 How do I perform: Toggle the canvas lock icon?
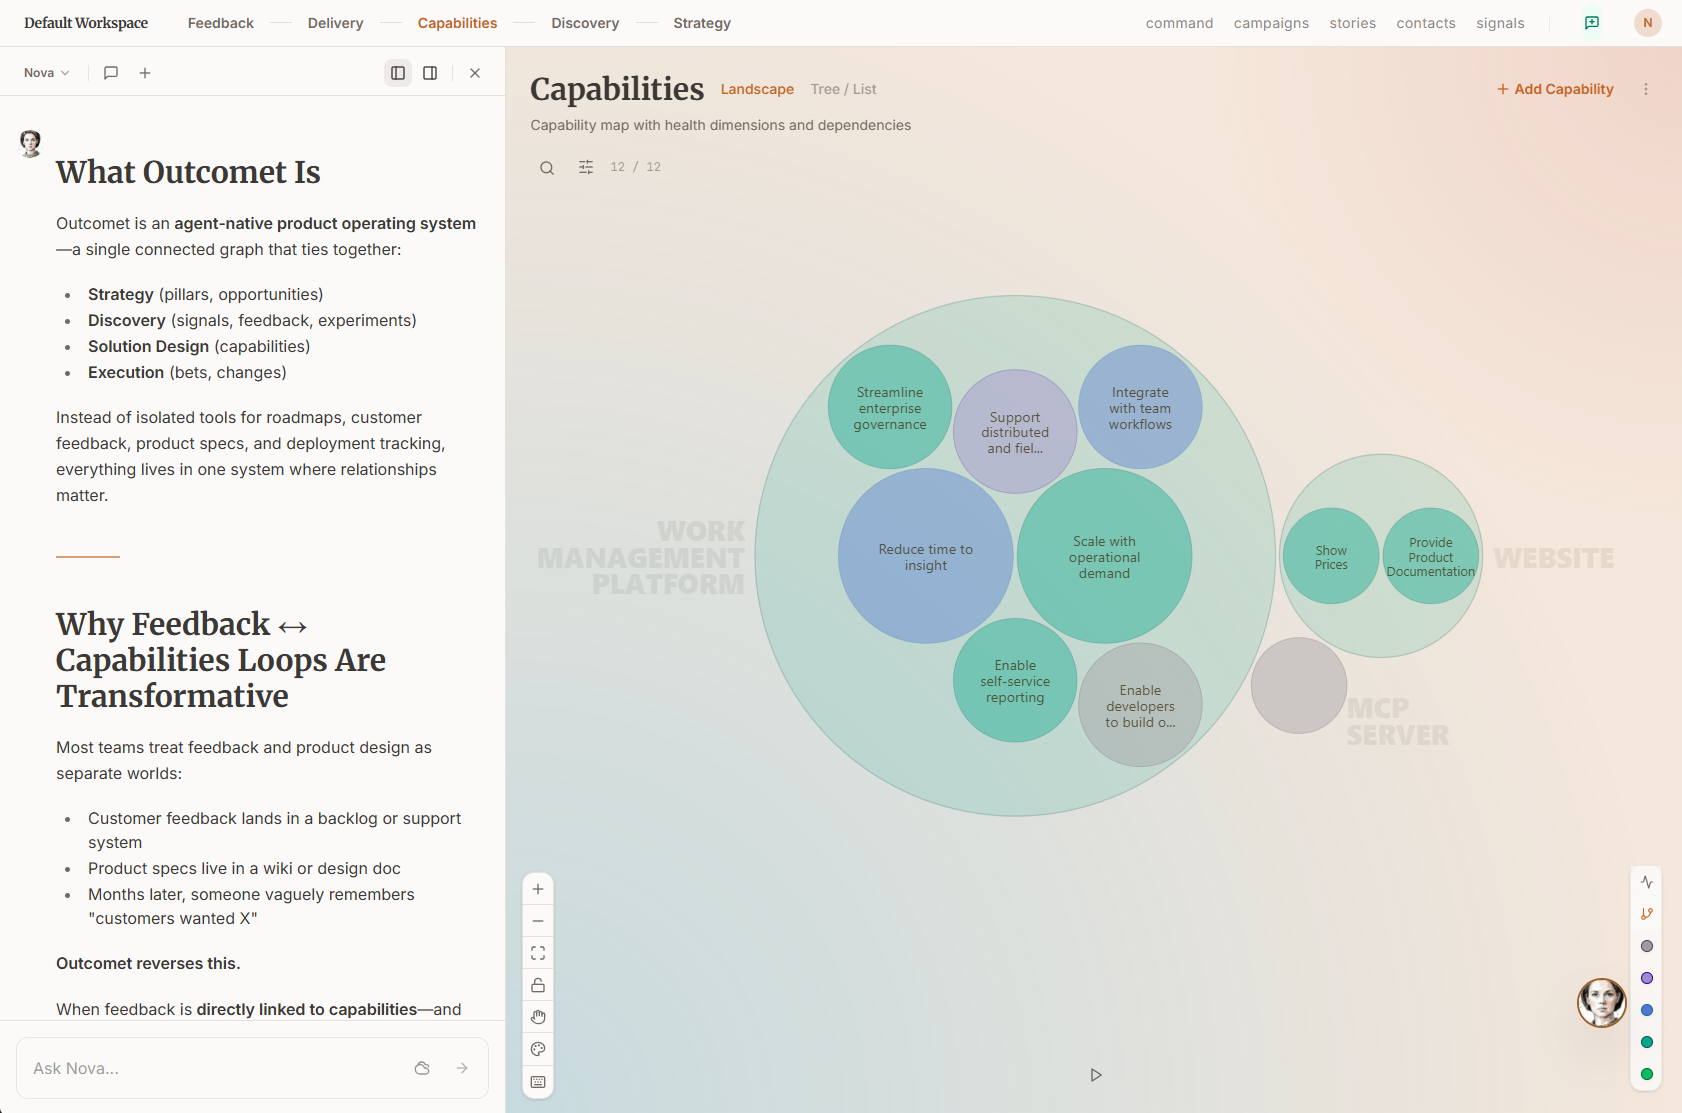538,985
